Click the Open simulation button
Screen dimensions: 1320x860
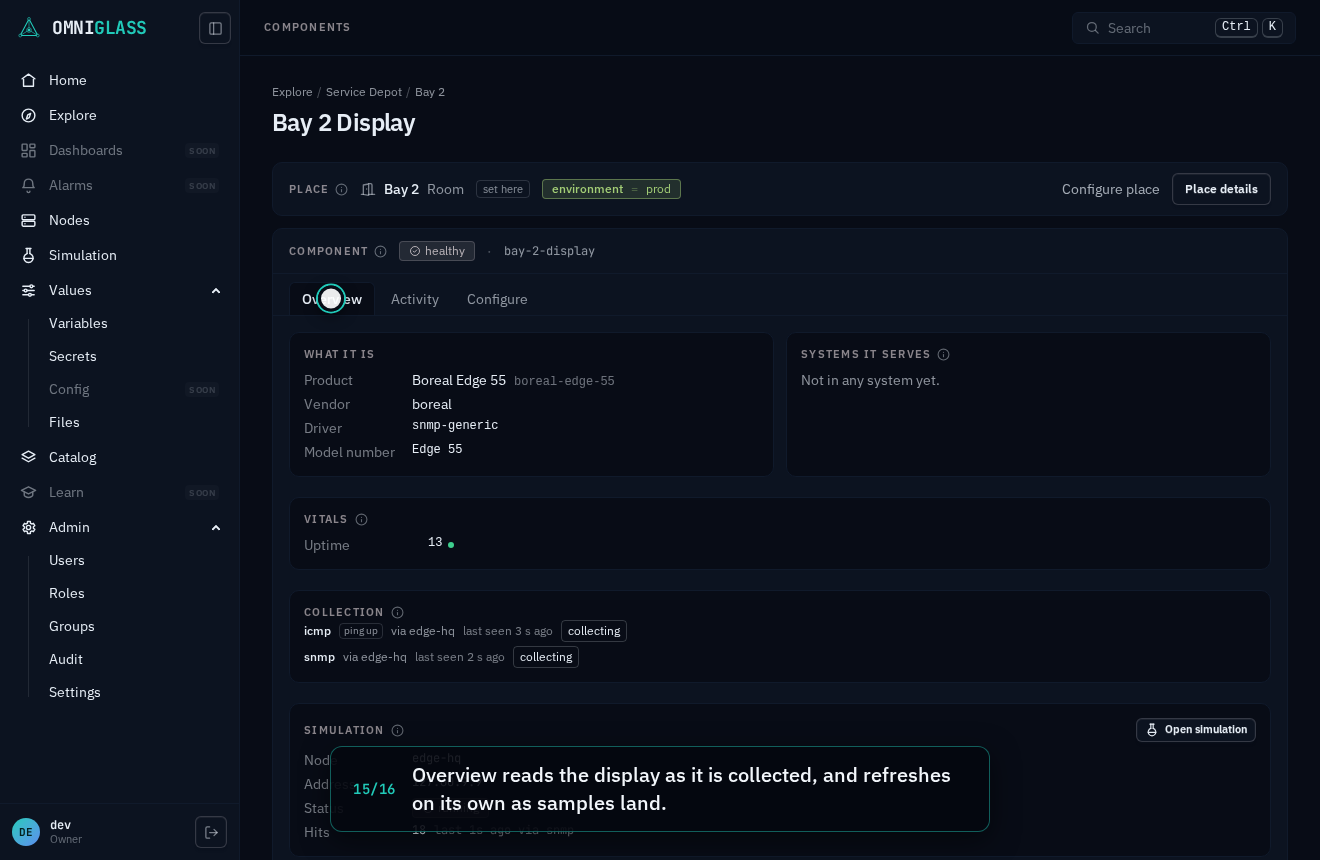[1196, 730]
